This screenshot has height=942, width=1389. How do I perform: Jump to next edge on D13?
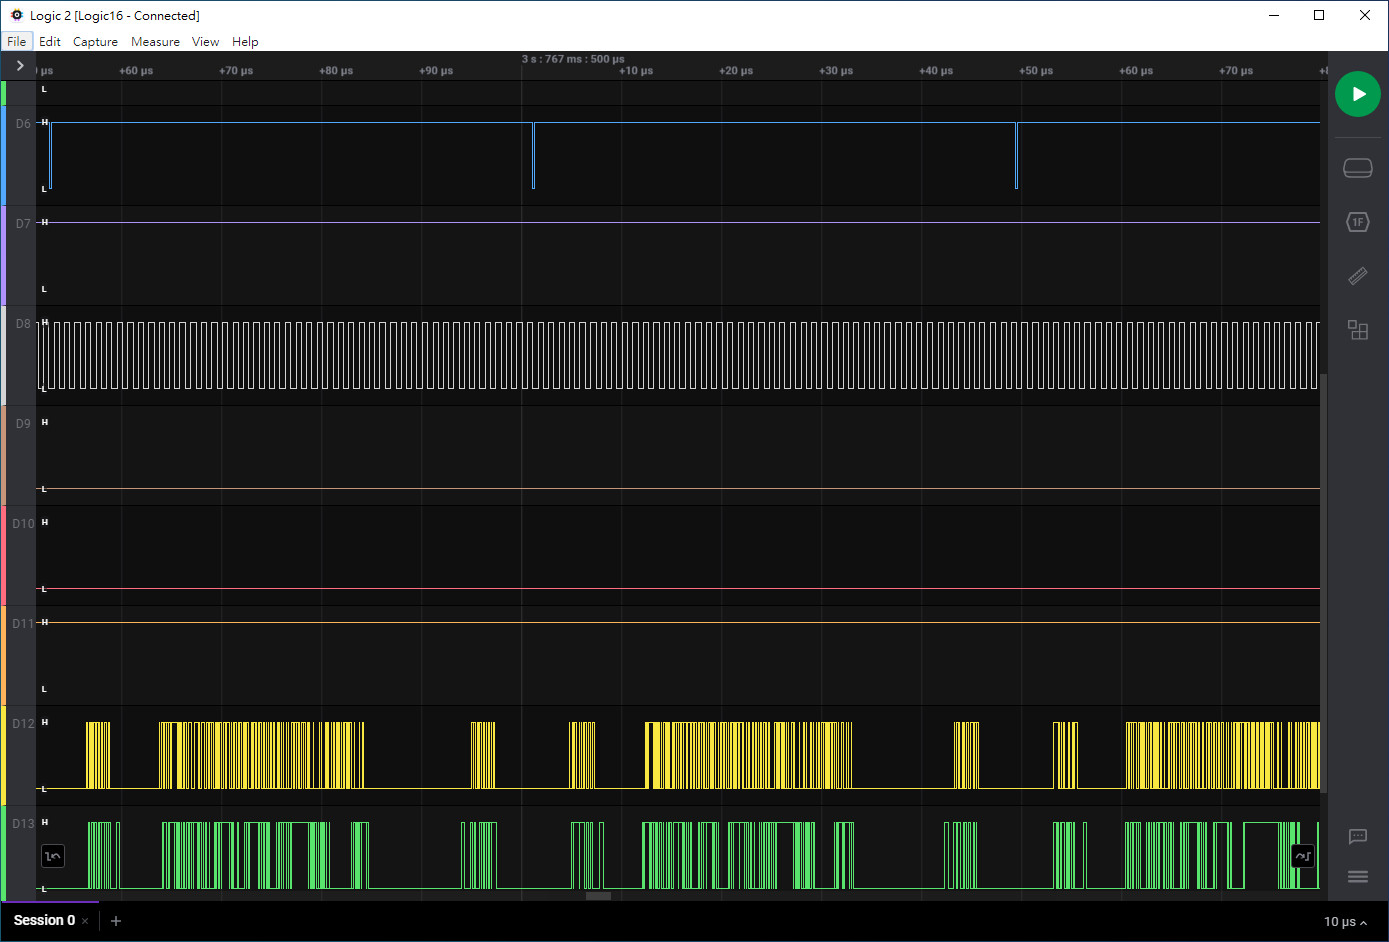pos(1302,856)
